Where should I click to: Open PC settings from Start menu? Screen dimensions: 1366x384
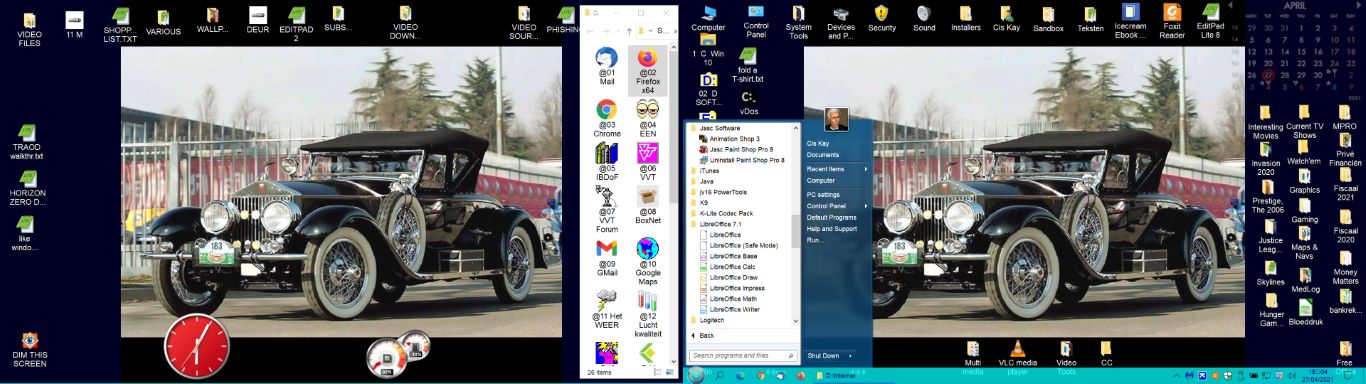pyautogui.click(x=823, y=194)
